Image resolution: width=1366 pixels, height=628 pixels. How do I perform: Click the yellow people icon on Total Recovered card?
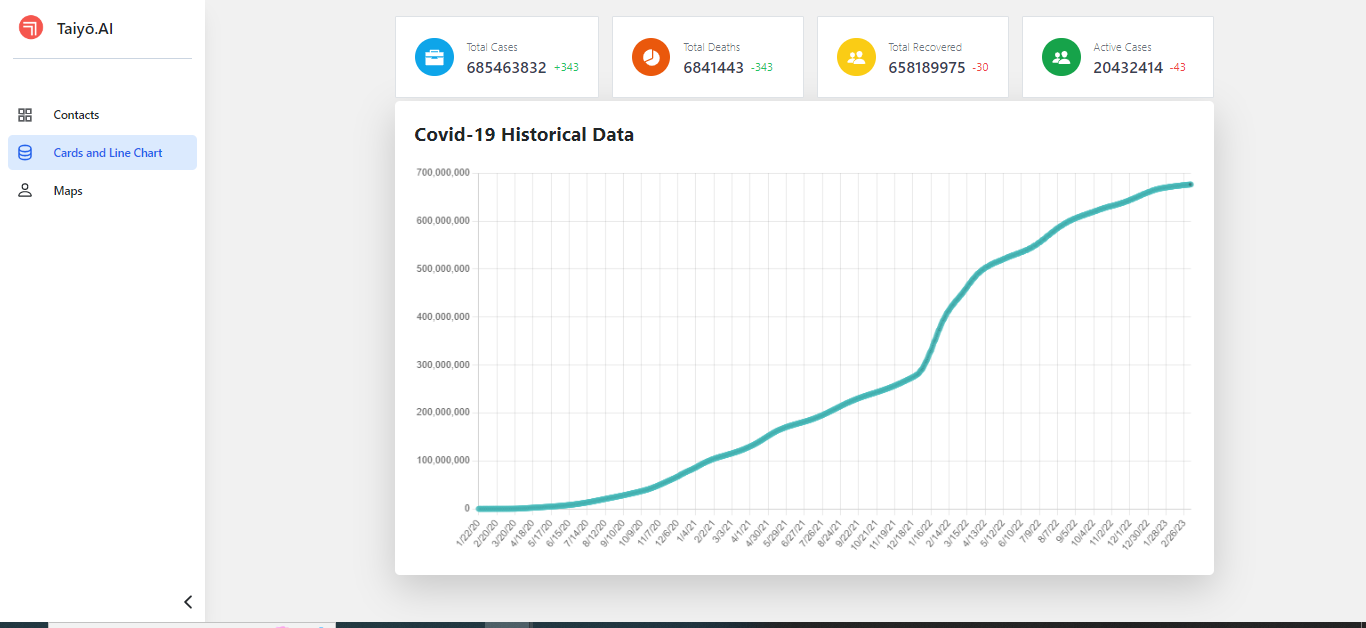856,57
